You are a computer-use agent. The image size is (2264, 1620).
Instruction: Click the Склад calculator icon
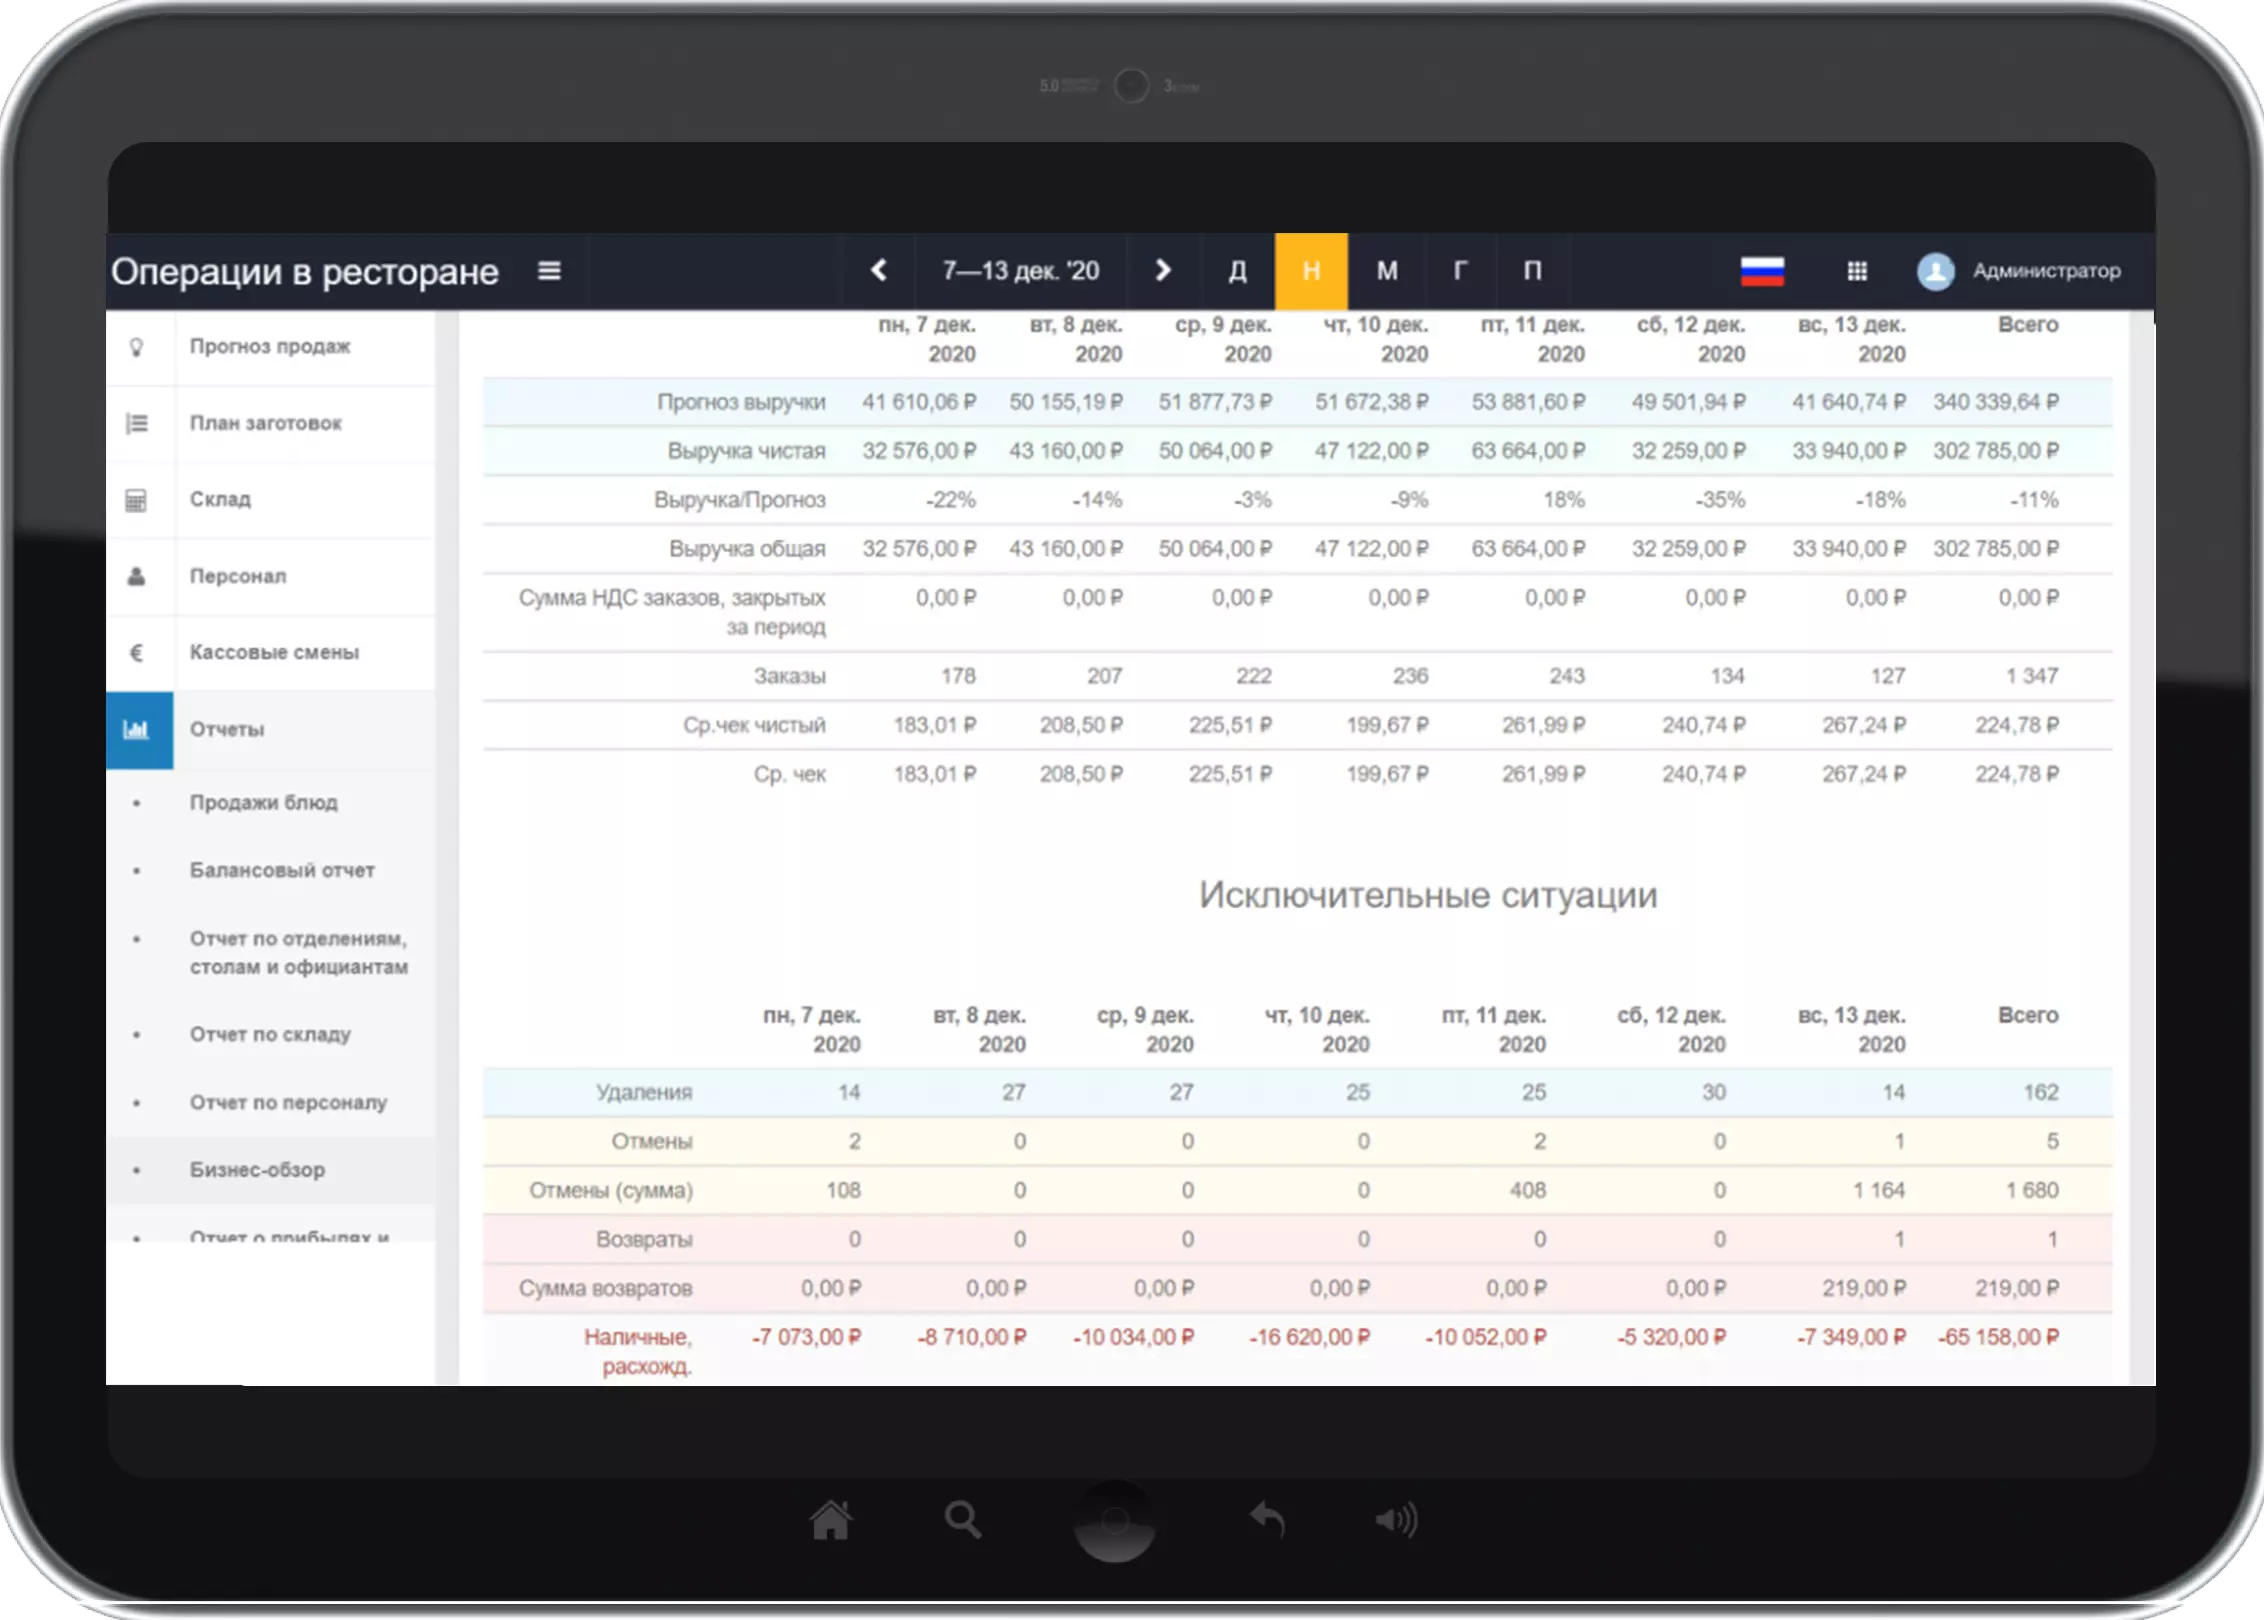coord(137,499)
